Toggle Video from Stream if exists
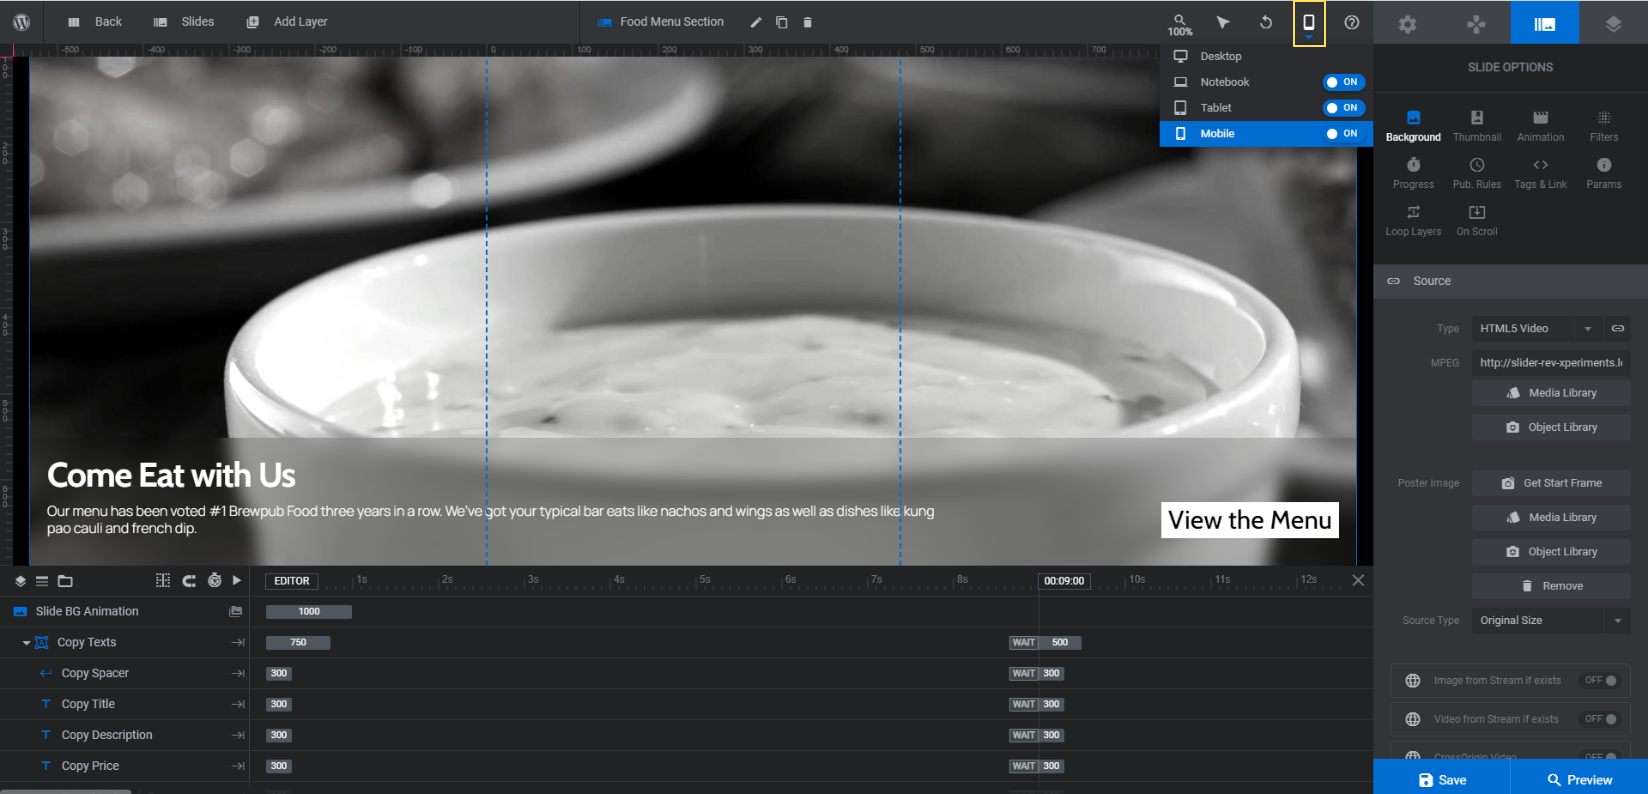The image size is (1648, 794). [1601, 719]
